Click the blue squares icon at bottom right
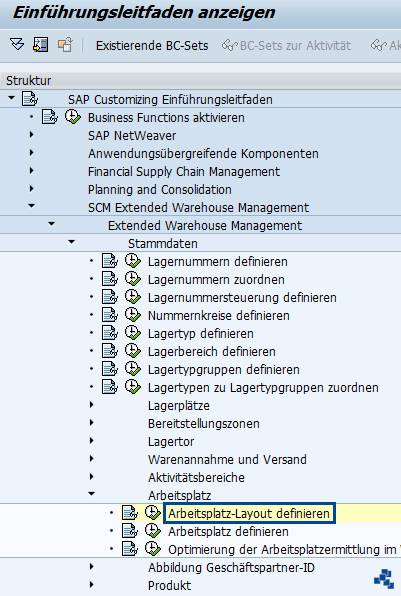401x596 pixels. [x=384, y=579]
